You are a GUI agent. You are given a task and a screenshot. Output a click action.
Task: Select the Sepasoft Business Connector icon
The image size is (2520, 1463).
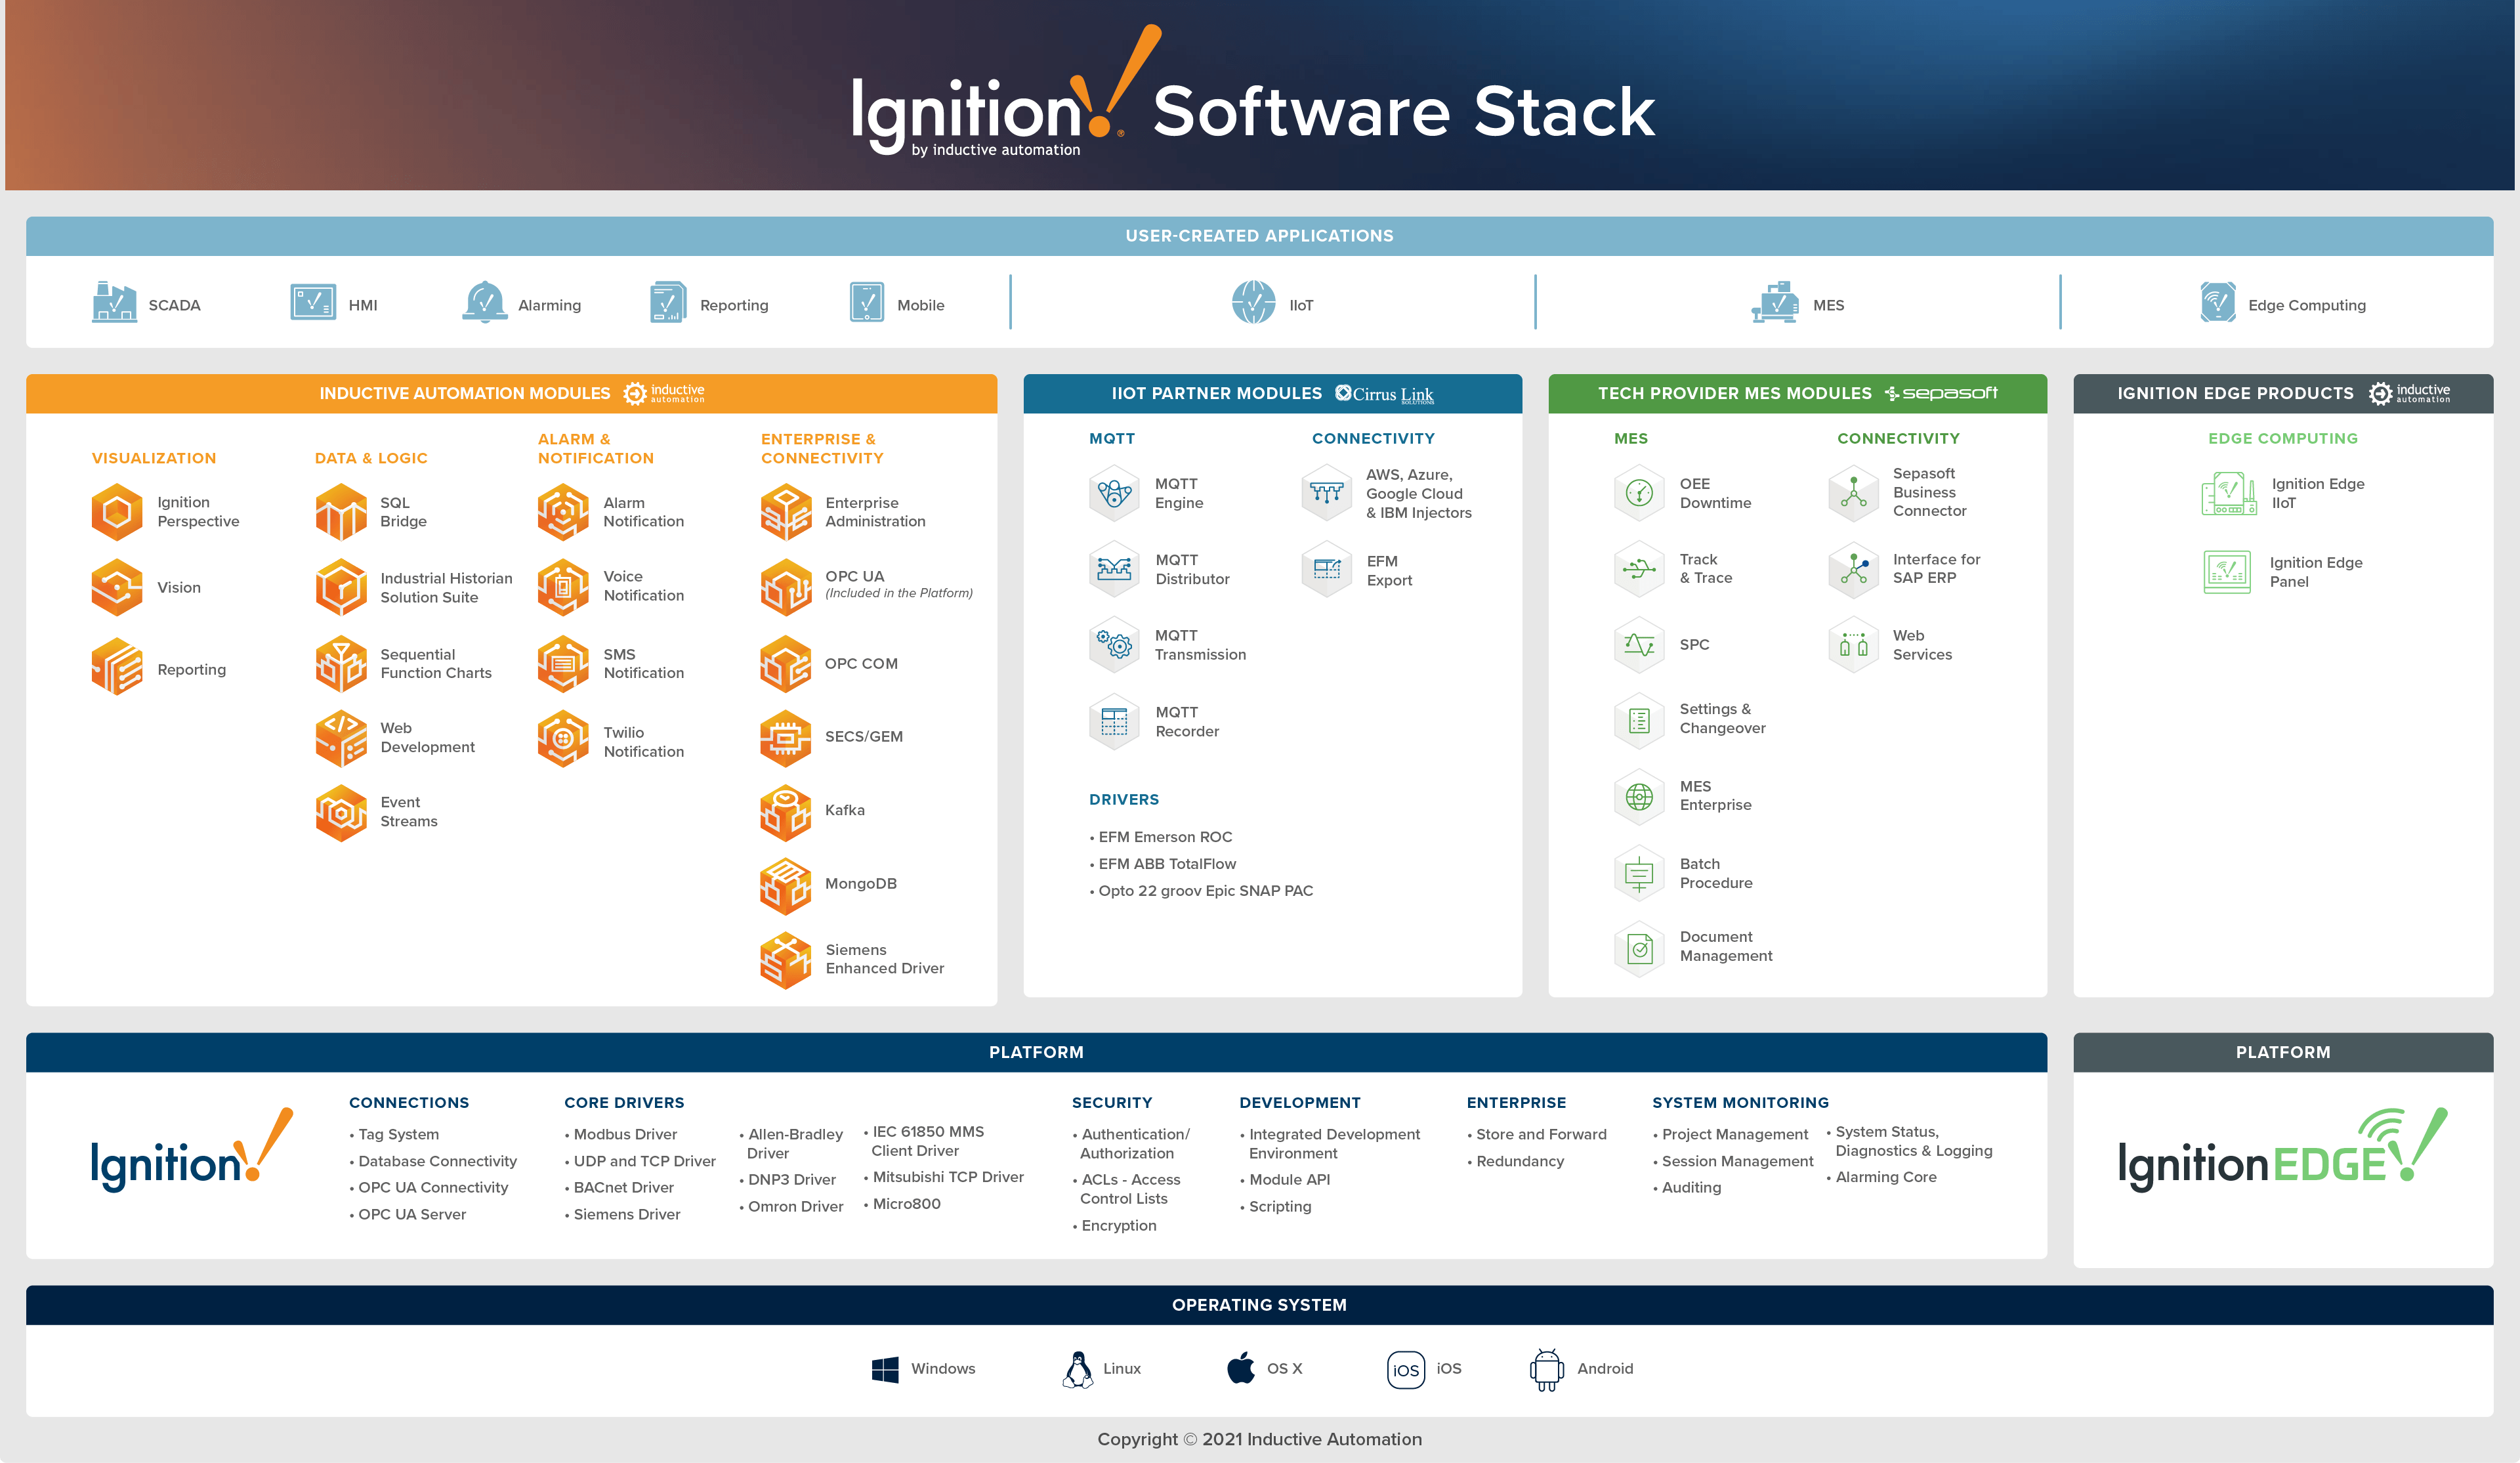point(1854,493)
